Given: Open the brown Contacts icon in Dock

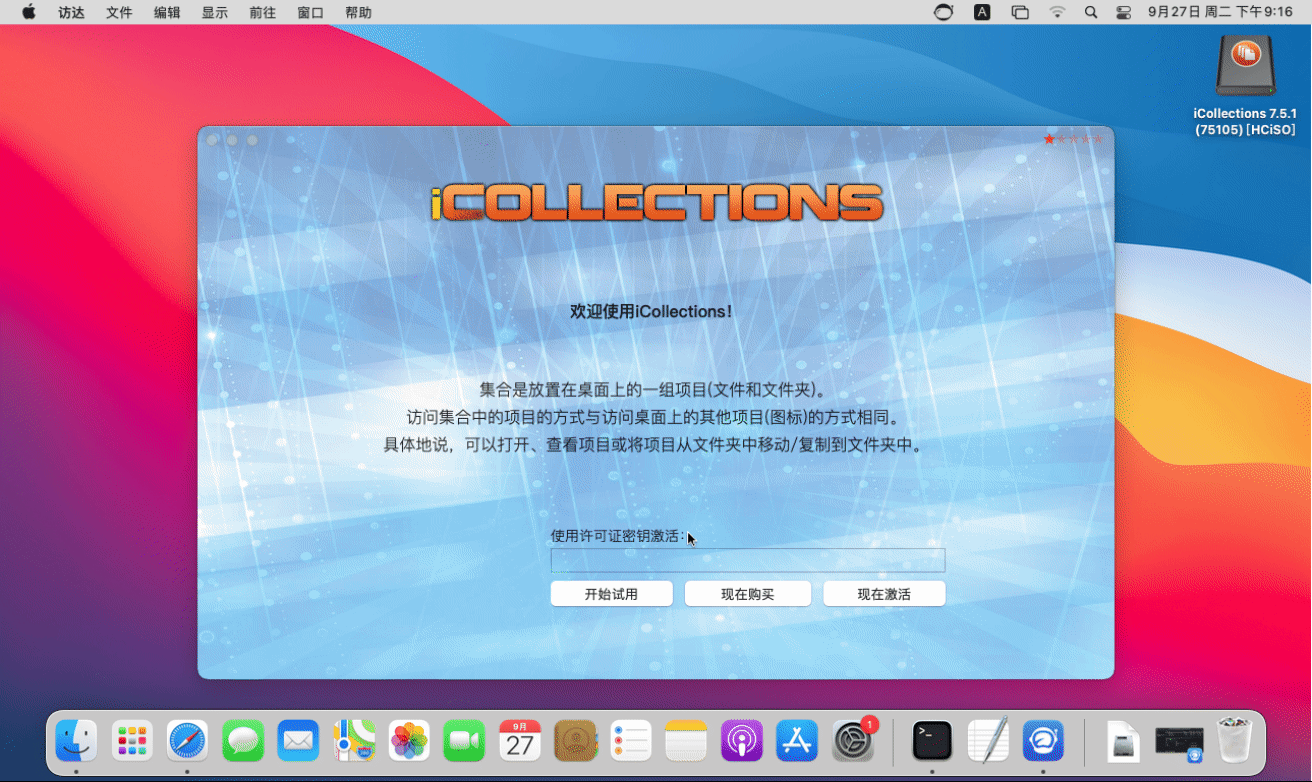Looking at the screenshot, I should [x=575, y=741].
